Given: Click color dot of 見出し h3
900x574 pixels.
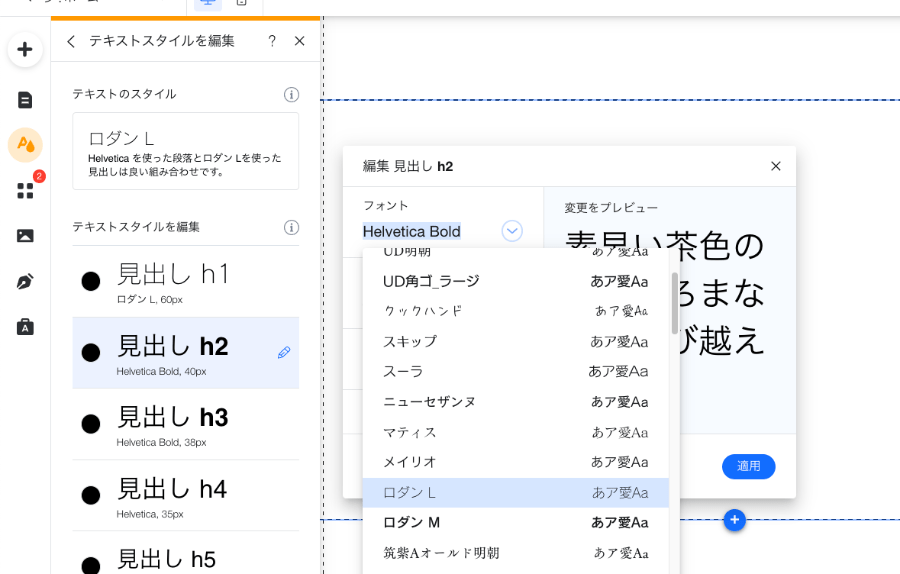Looking at the screenshot, I should point(91,424).
